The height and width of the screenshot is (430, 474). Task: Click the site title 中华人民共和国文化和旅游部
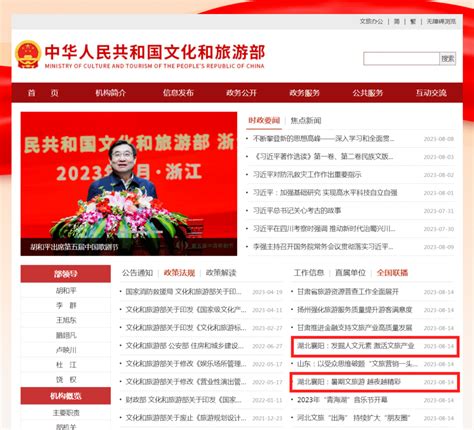click(155, 52)
